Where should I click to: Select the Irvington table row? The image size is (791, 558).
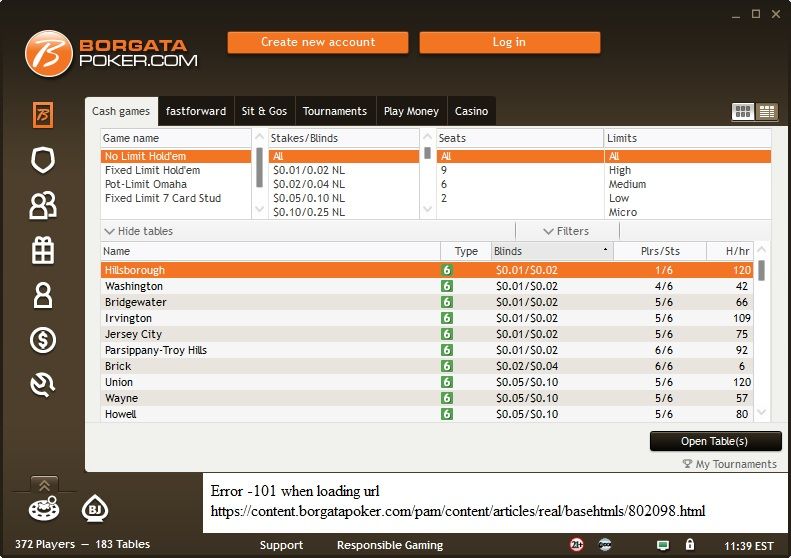(427, 318)
